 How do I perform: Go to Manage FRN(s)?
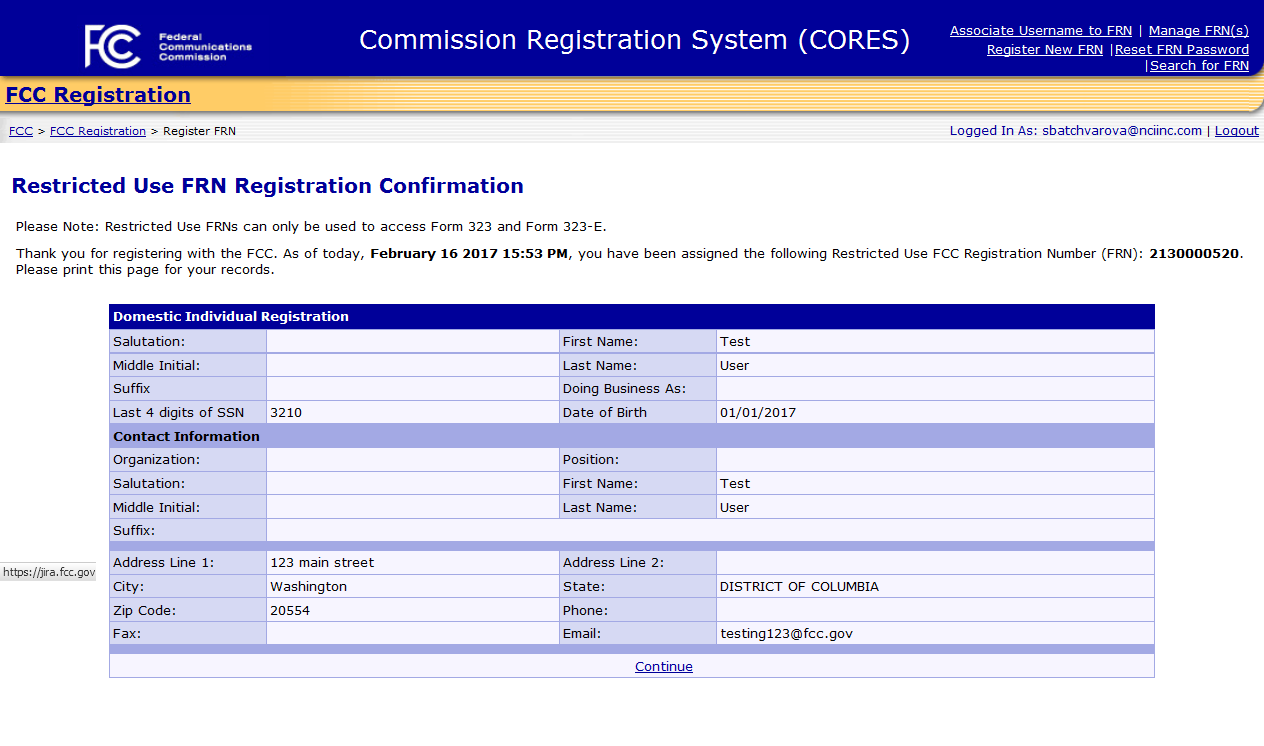pyautogui.click(x=1198, y=31)
